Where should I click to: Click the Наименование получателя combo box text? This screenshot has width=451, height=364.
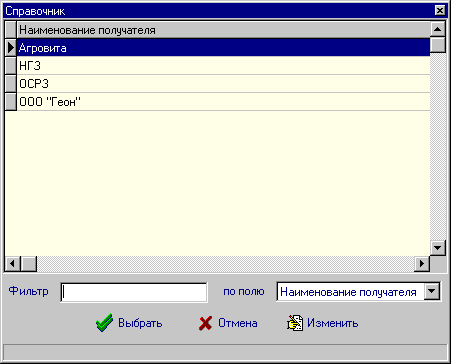tap(348, 292)
